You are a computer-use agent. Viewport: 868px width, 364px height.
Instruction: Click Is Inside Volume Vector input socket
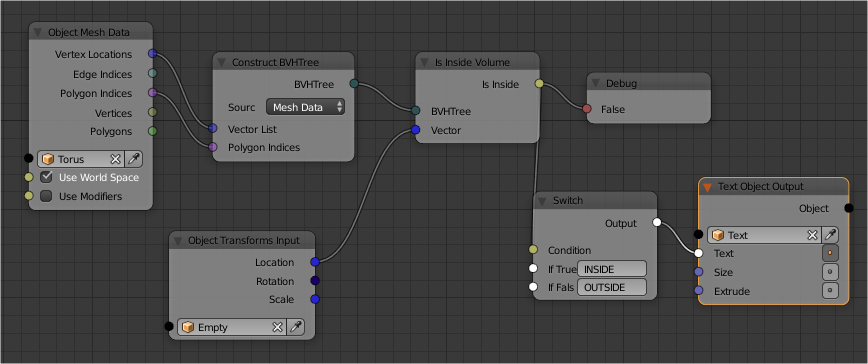416,130
